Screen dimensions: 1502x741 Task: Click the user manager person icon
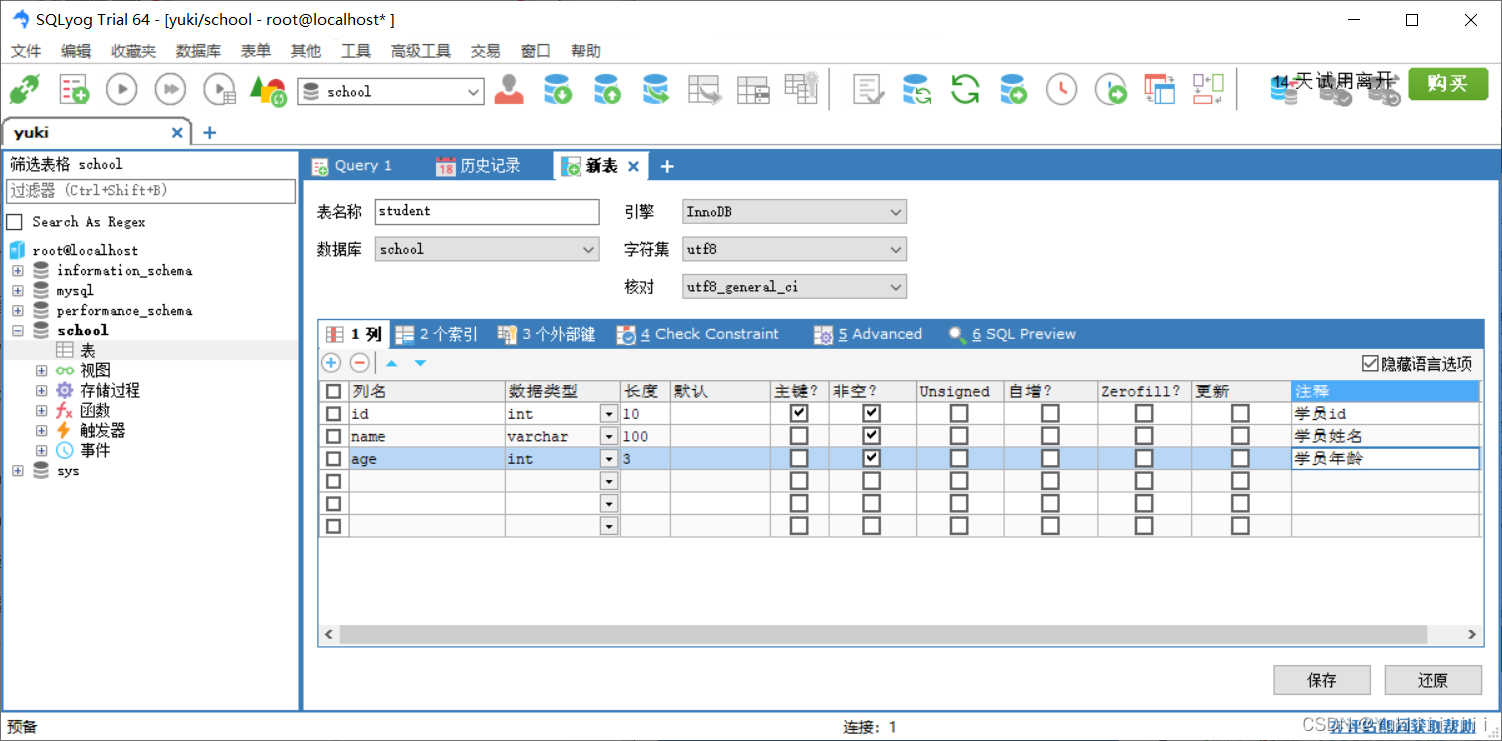point(510,90)
